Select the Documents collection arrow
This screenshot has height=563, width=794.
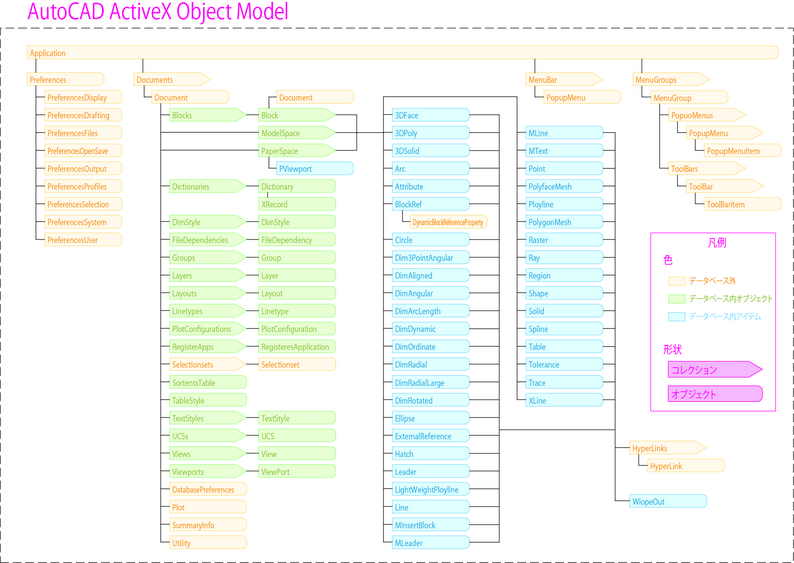[172, 79]
